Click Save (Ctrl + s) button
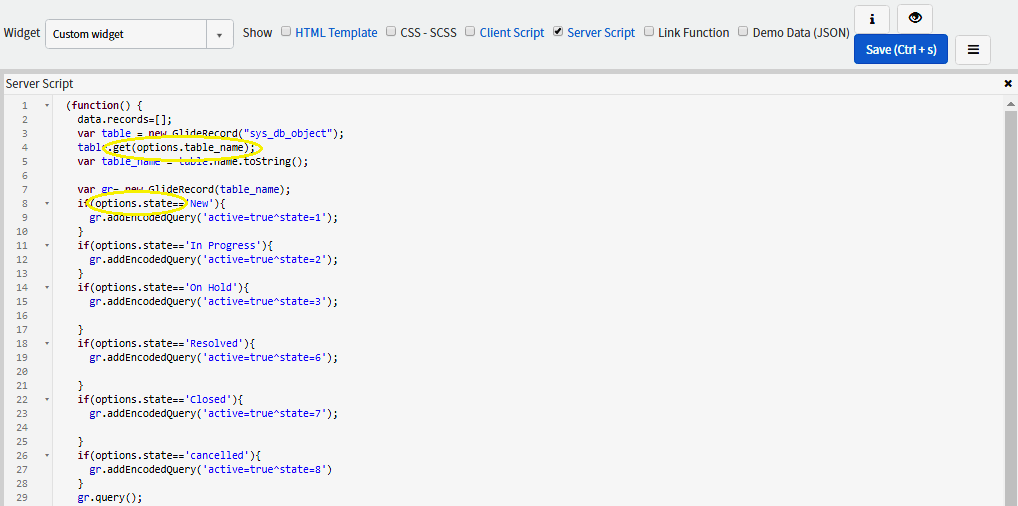Screen dimensions: 1018x506 (x=900, y=49)
